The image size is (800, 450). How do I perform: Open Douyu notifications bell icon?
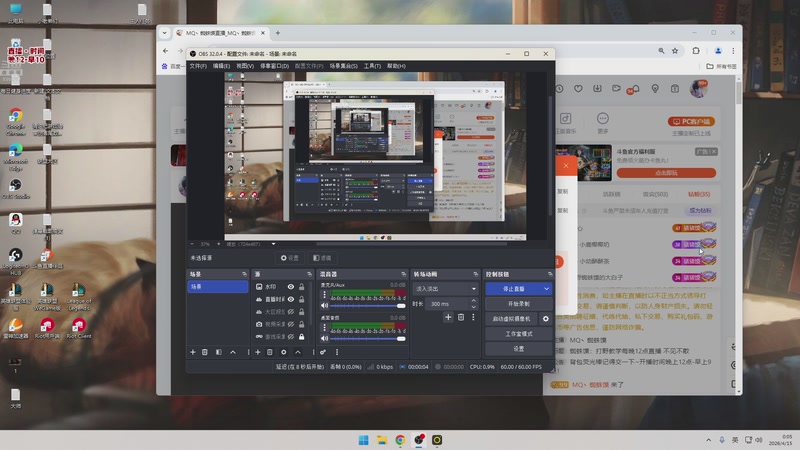point(636,89)
